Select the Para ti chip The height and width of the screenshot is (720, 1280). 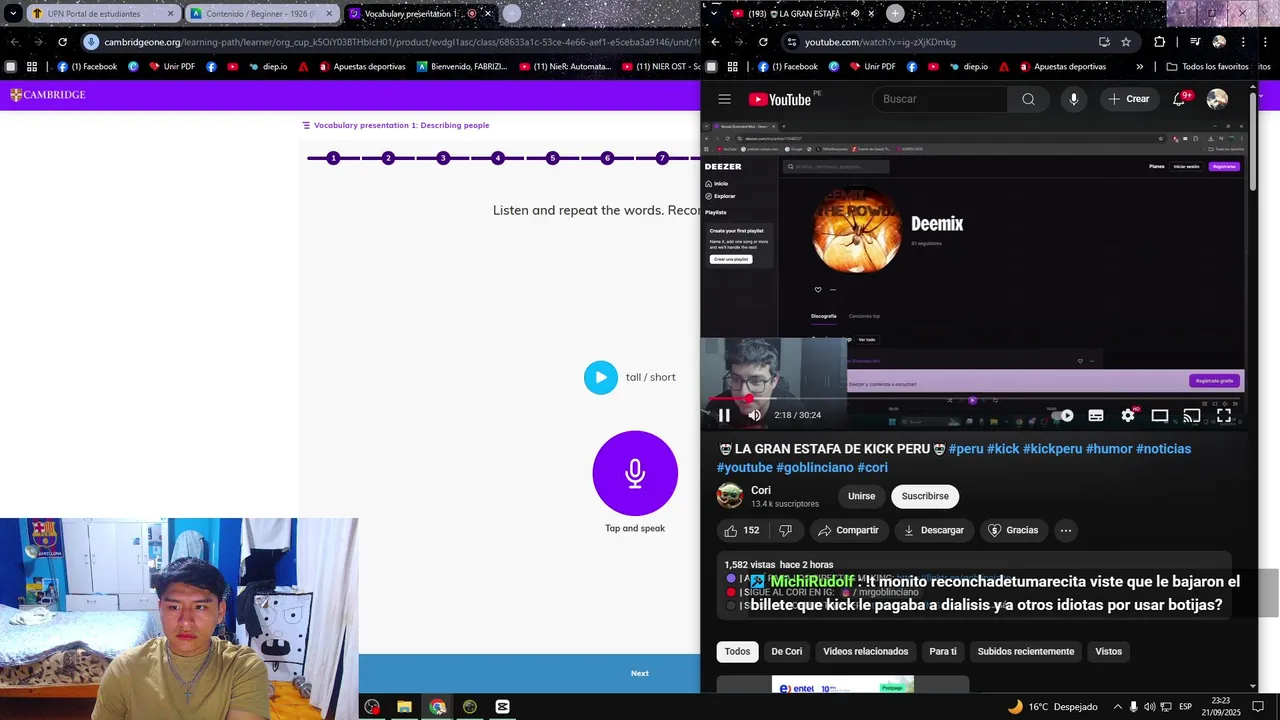pyautogui.click(x=943, y=651)
